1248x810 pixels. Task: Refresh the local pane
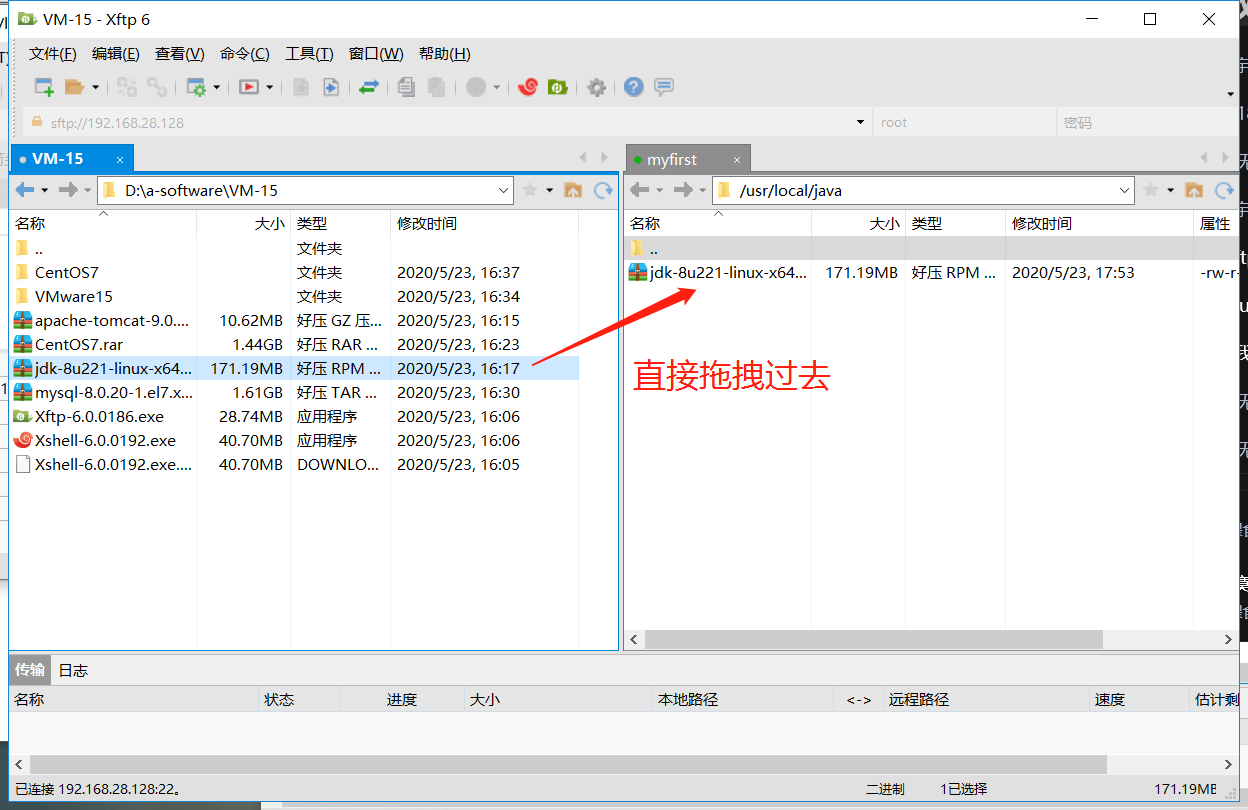click(603, 190)
